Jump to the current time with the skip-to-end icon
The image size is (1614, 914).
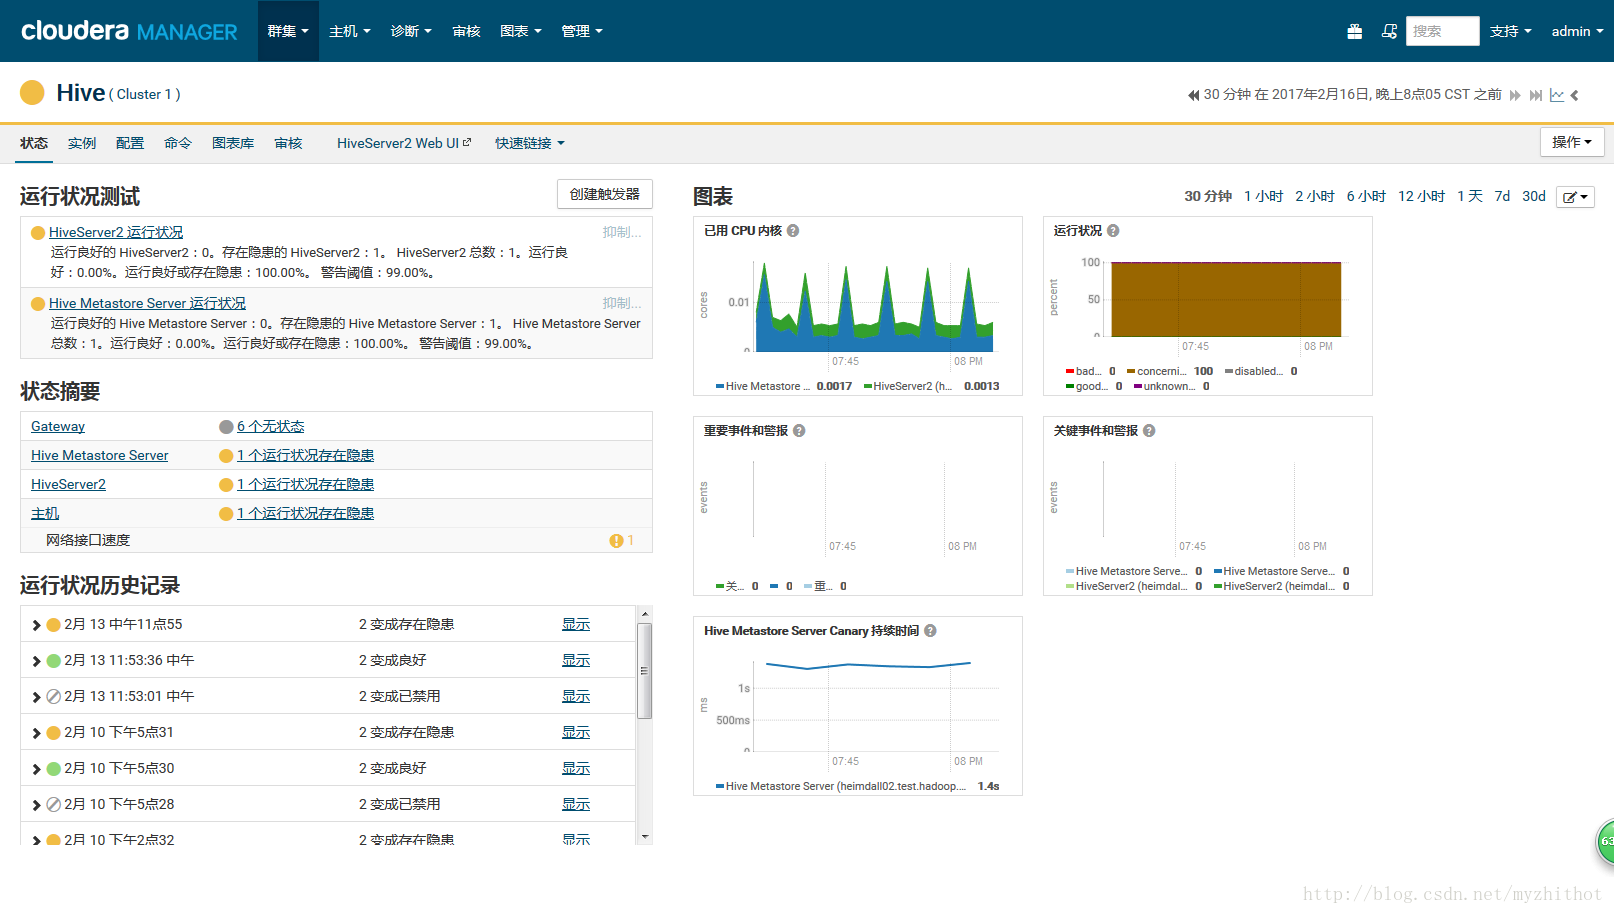pyautogui.click(x=1536, y=95)
